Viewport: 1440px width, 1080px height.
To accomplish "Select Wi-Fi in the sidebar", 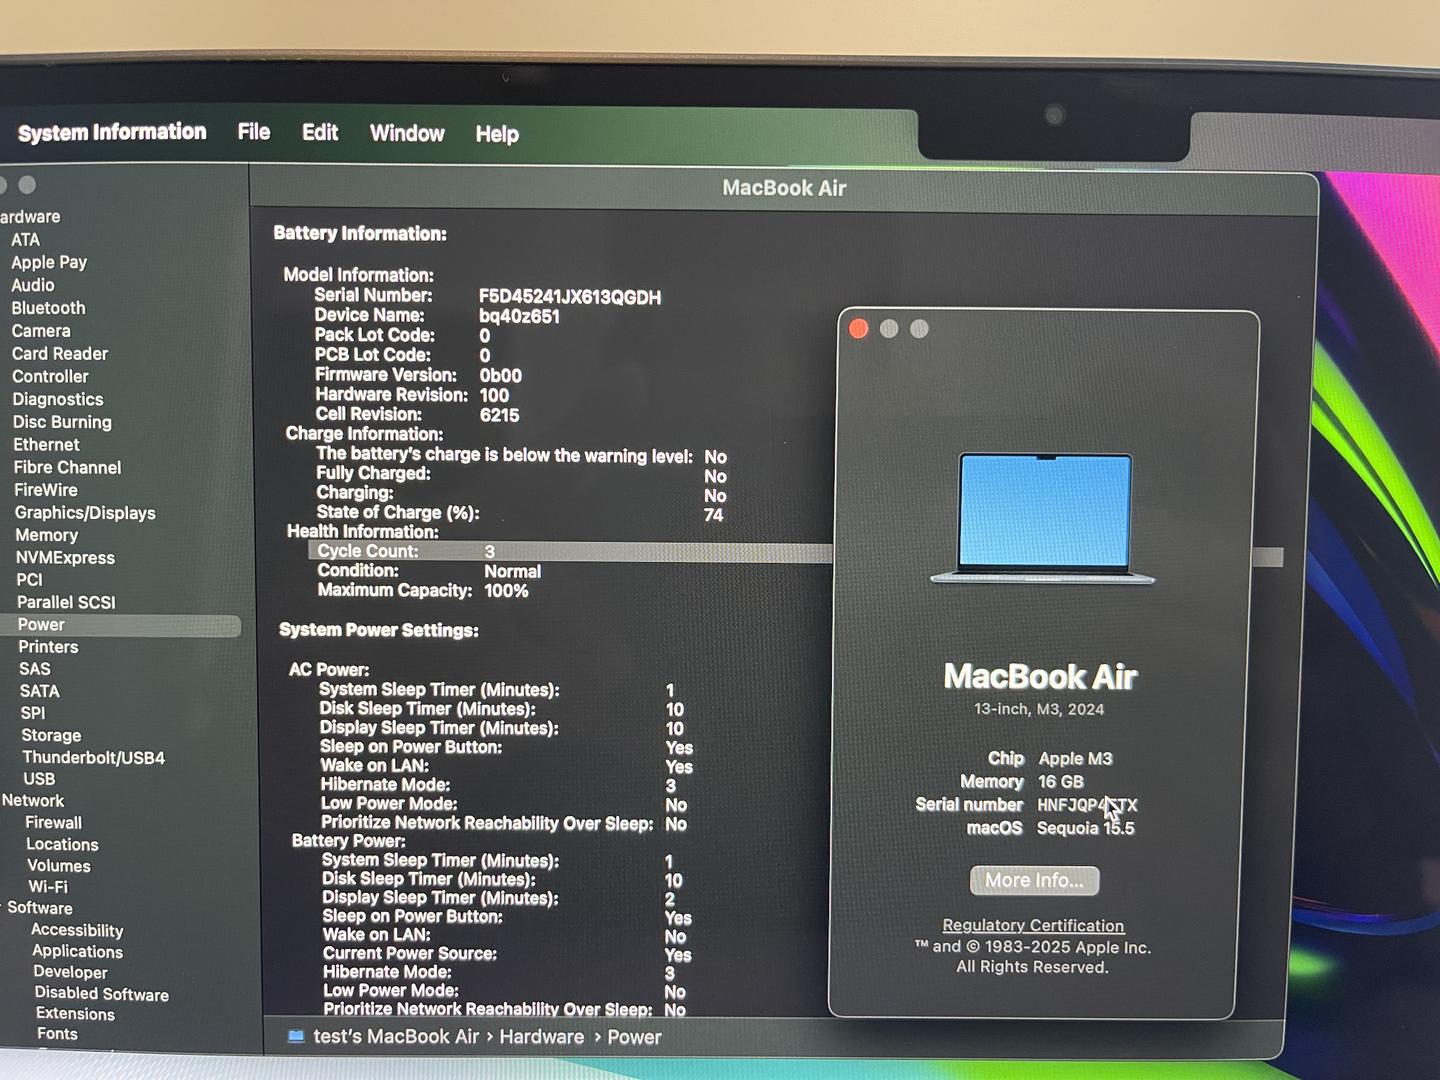I will coord(48,887).
